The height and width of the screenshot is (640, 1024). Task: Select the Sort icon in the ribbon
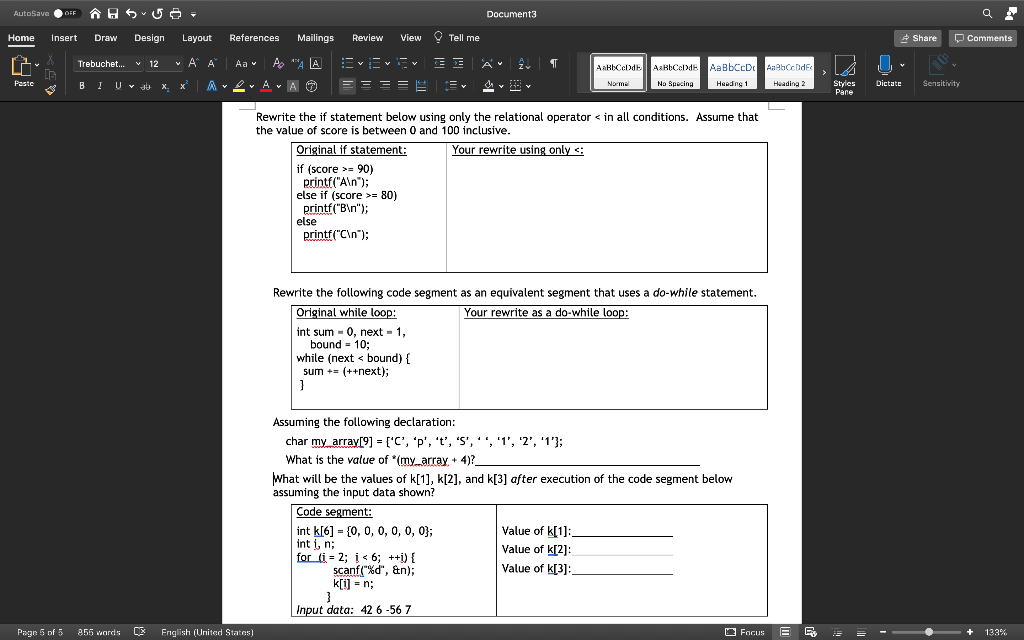524,62
